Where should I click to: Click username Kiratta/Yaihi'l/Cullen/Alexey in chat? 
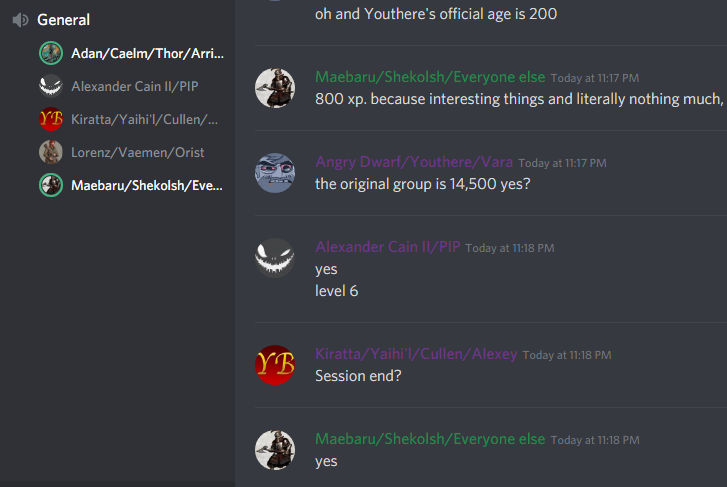click(416, 354)
